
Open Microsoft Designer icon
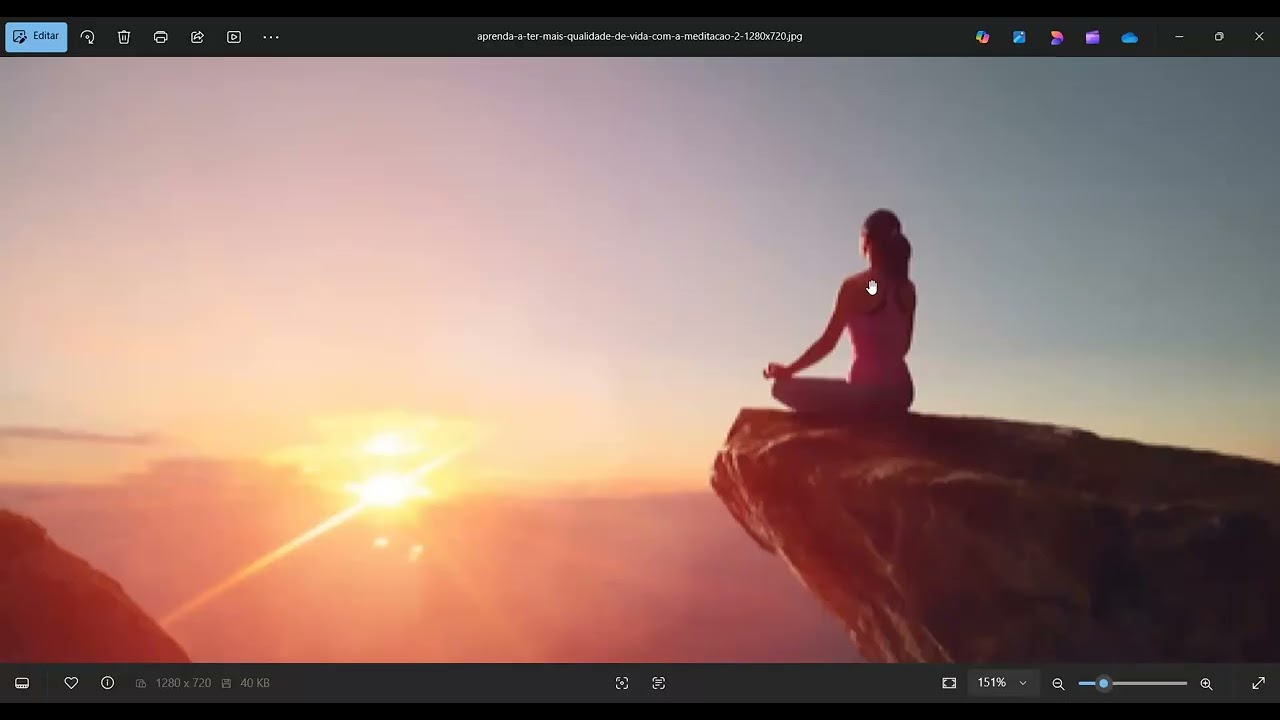(x=1056, y=37)
